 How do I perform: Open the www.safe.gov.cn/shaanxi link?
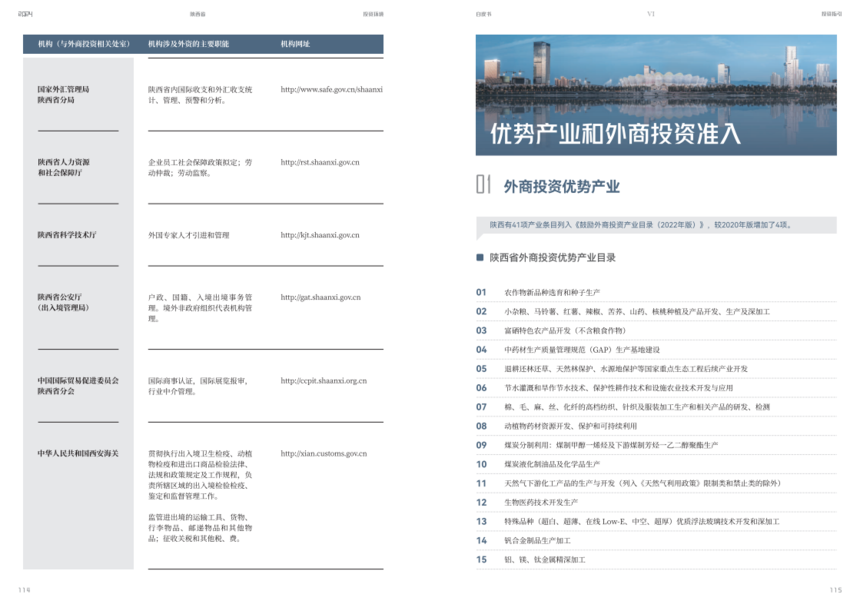(331, 89)
